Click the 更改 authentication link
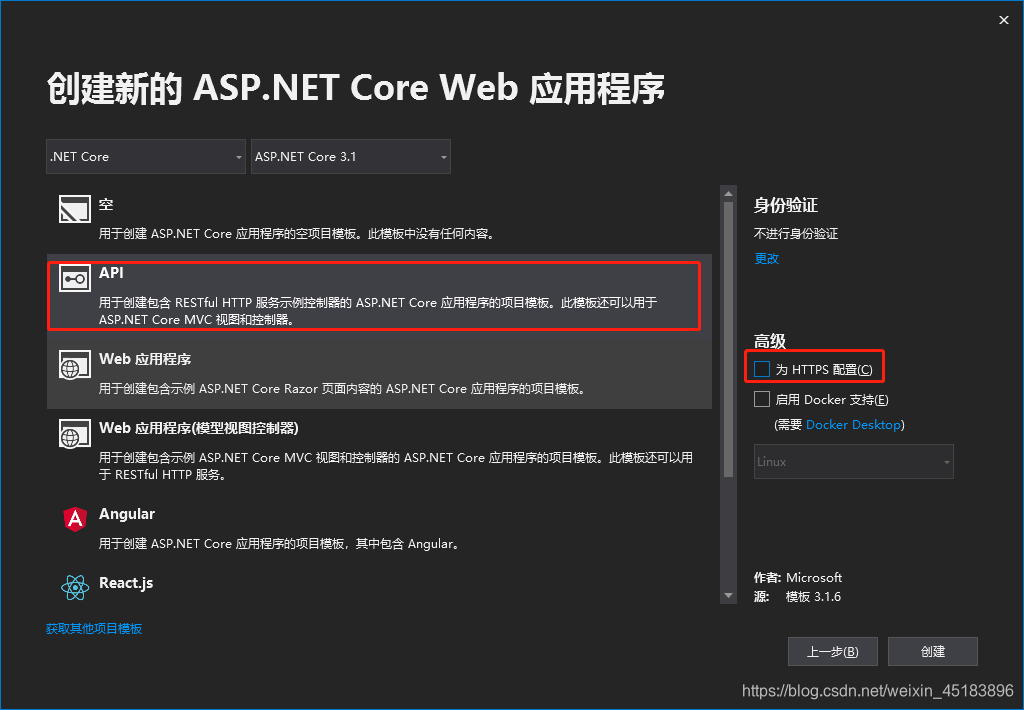 coord(767,259)
